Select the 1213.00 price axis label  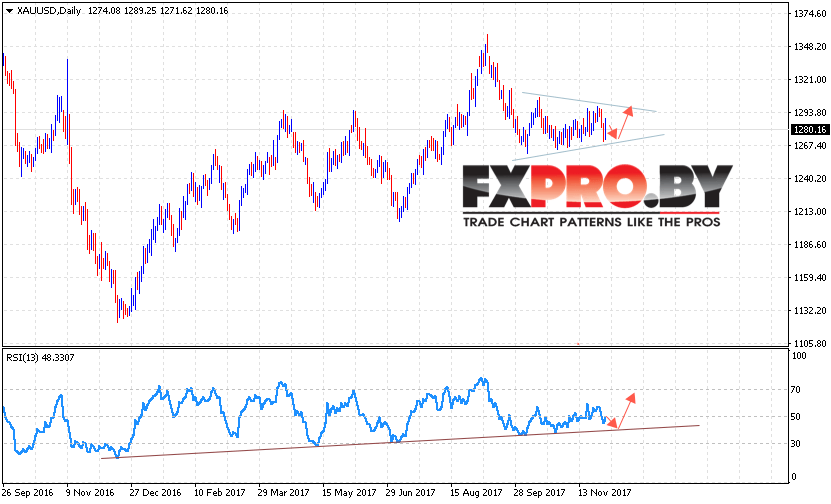tap(810, 211)
